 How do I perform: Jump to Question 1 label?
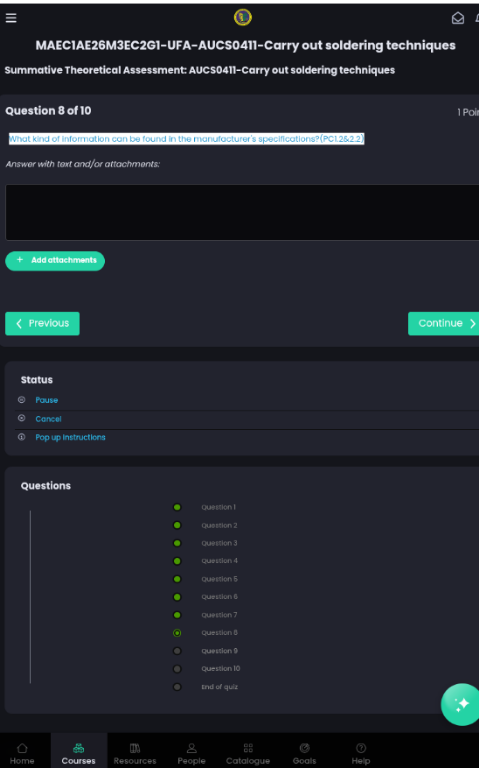[x=218, y=507]
